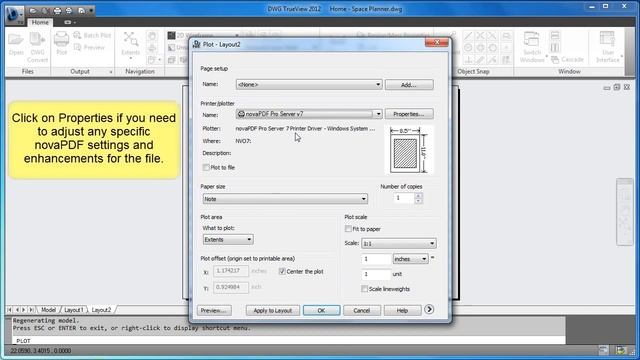Click the scale inches value field
This screenshot has height=360, width=640.
point(376,259)
